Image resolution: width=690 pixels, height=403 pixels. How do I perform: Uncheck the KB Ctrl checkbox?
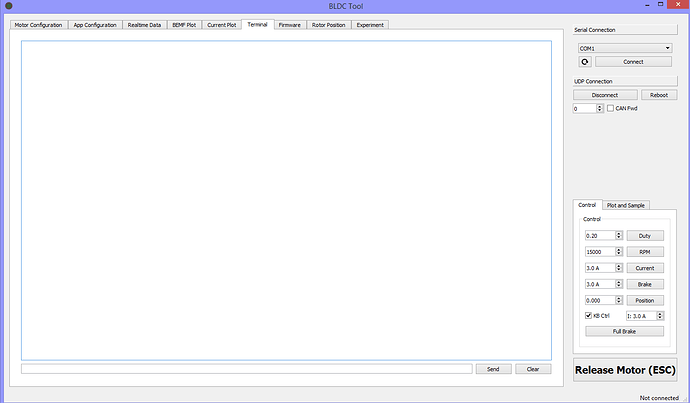tap(589, 316)
